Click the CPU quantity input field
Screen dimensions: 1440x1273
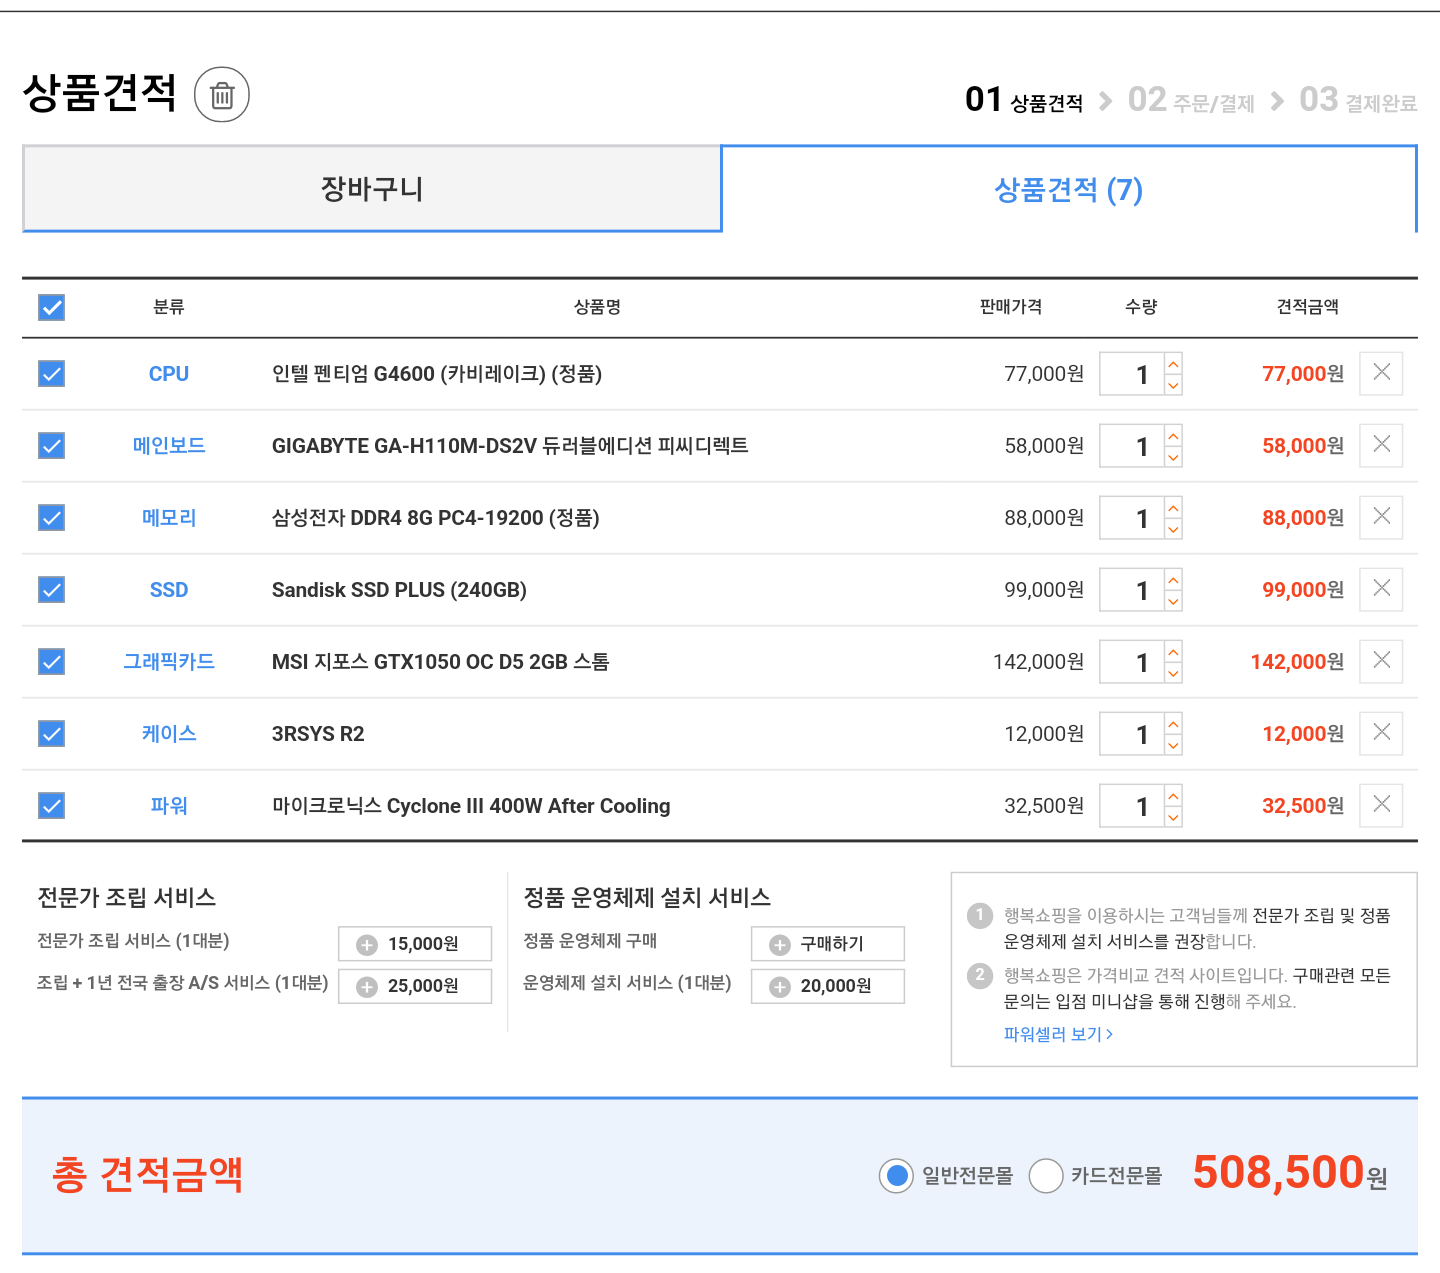coord(1132,374)
